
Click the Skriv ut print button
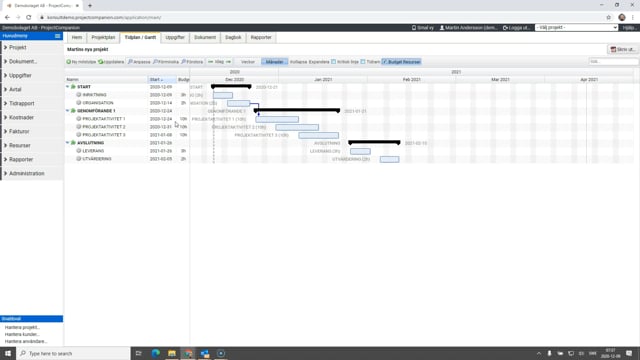click(622, 49)
